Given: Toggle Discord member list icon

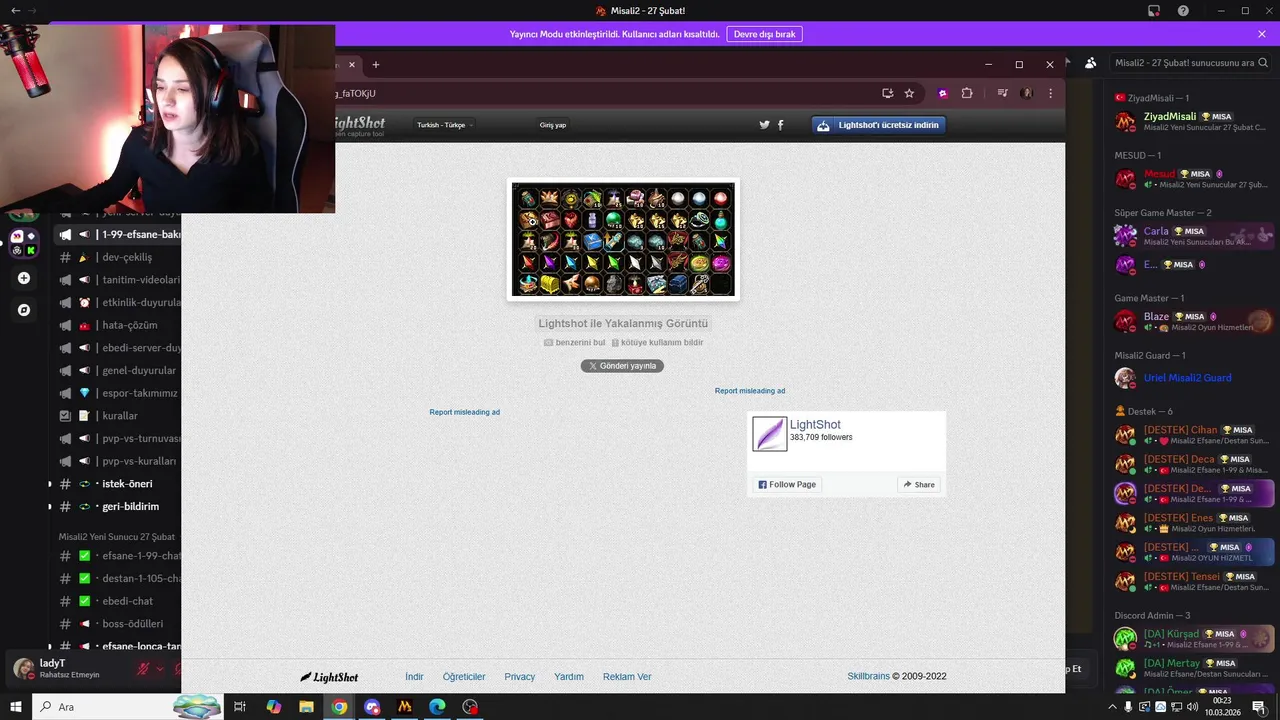Looking at the screenshot, I should pos(1091,63).
